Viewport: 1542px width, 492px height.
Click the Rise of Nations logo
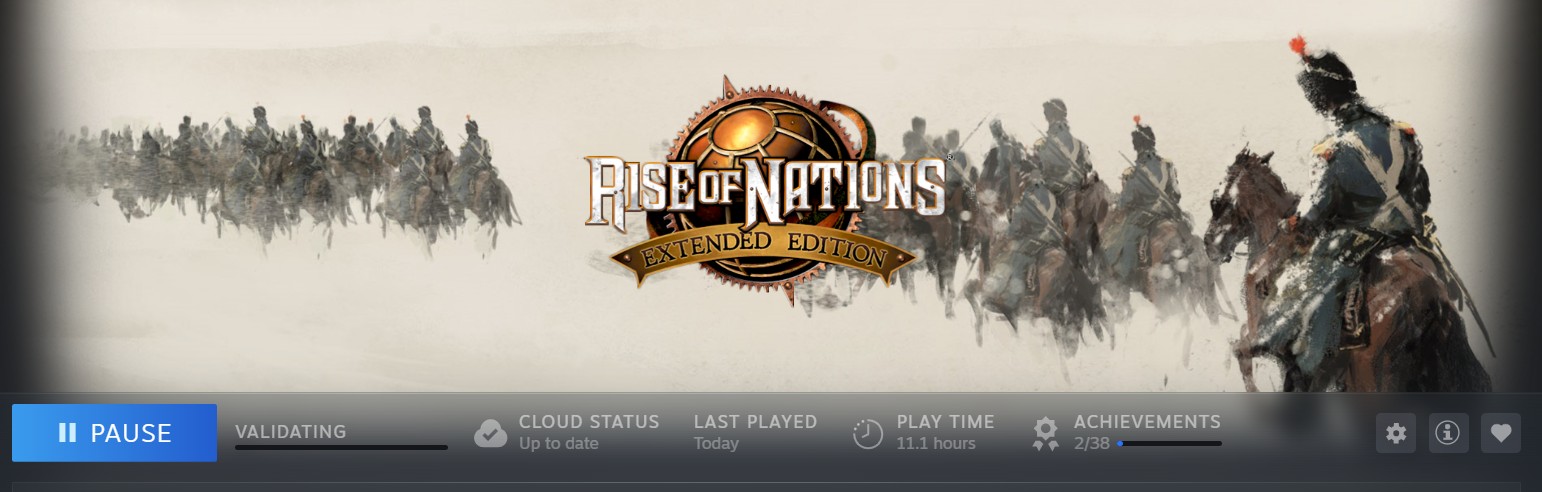(766, 190)
